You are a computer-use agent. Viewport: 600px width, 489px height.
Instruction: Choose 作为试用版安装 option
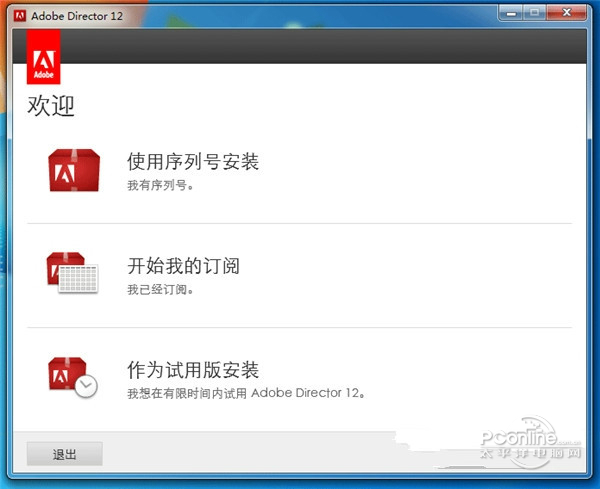[193, 370]
